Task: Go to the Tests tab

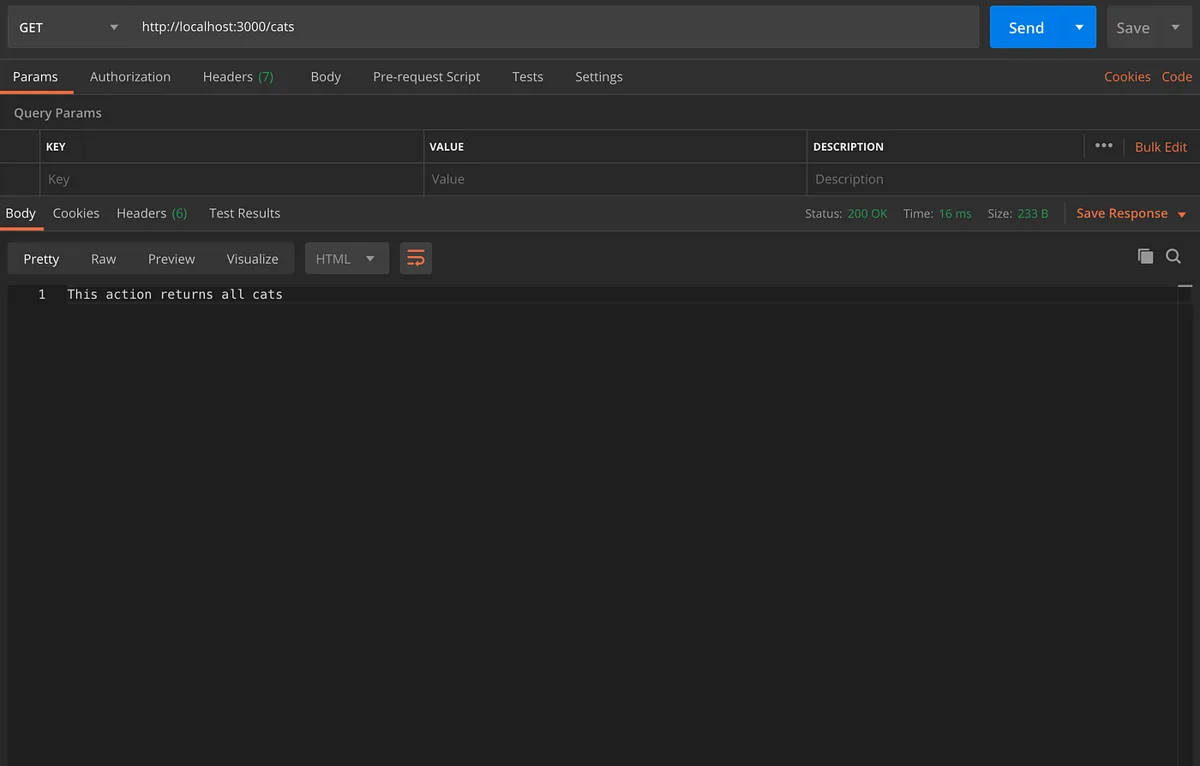Action: [x=528, y=77]
